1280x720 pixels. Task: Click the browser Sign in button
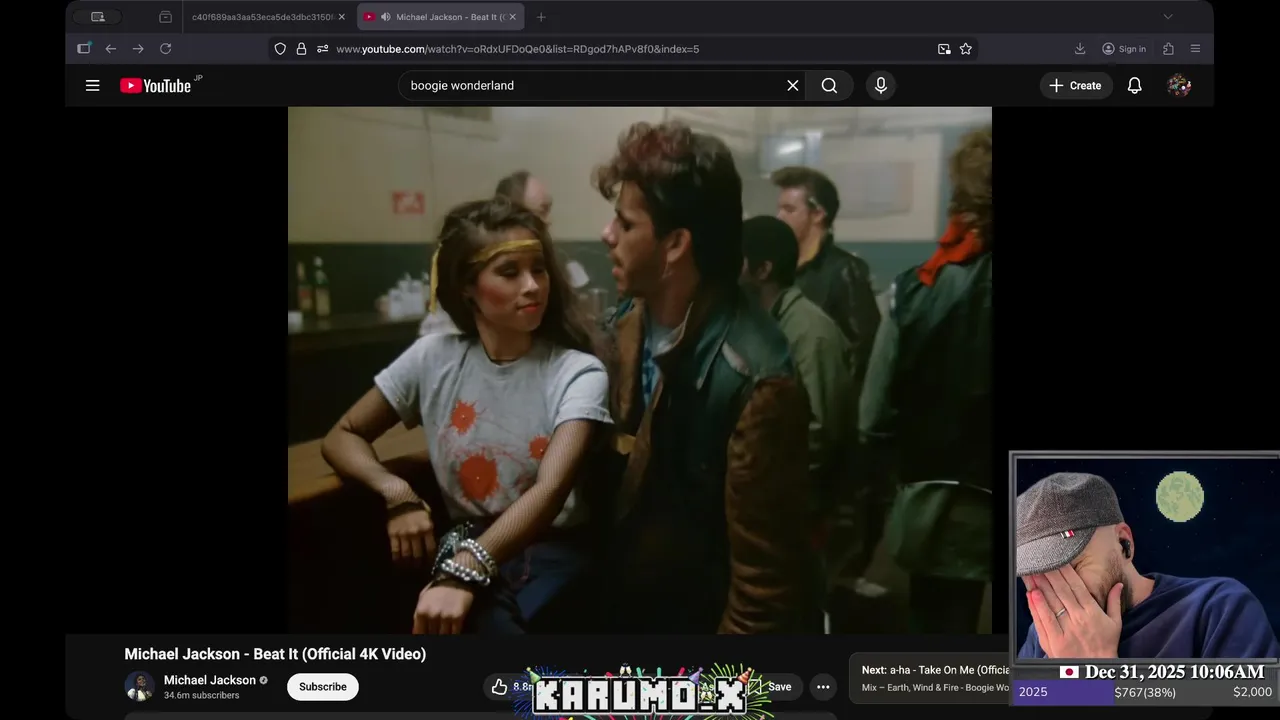1124,49
